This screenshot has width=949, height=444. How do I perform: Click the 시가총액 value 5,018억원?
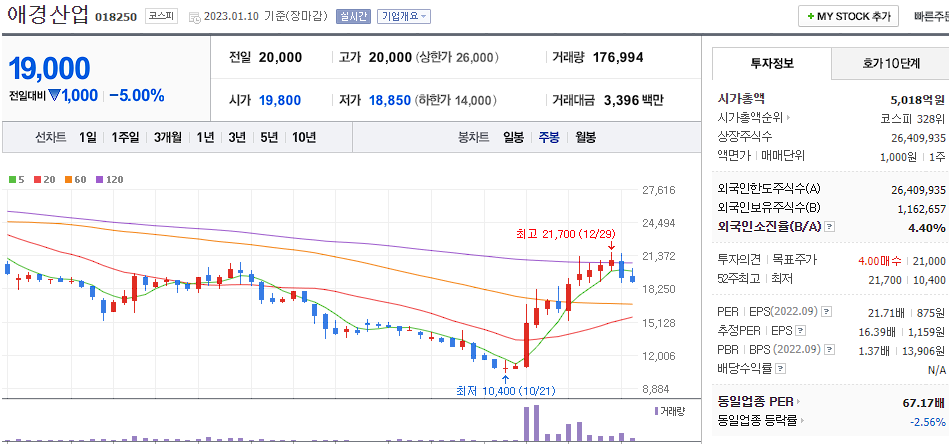[918, 100]
